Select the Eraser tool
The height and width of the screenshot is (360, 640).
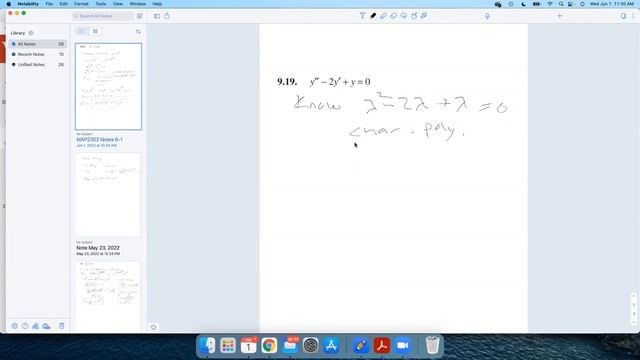(393, 16)
